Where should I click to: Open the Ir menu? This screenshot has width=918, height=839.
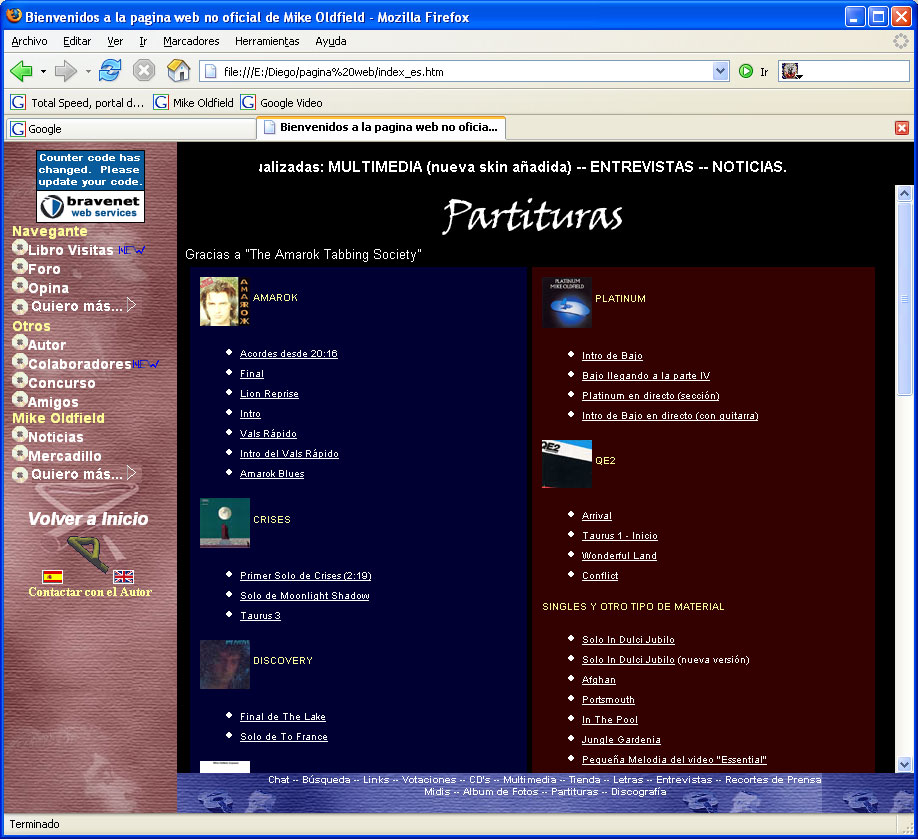143,41
